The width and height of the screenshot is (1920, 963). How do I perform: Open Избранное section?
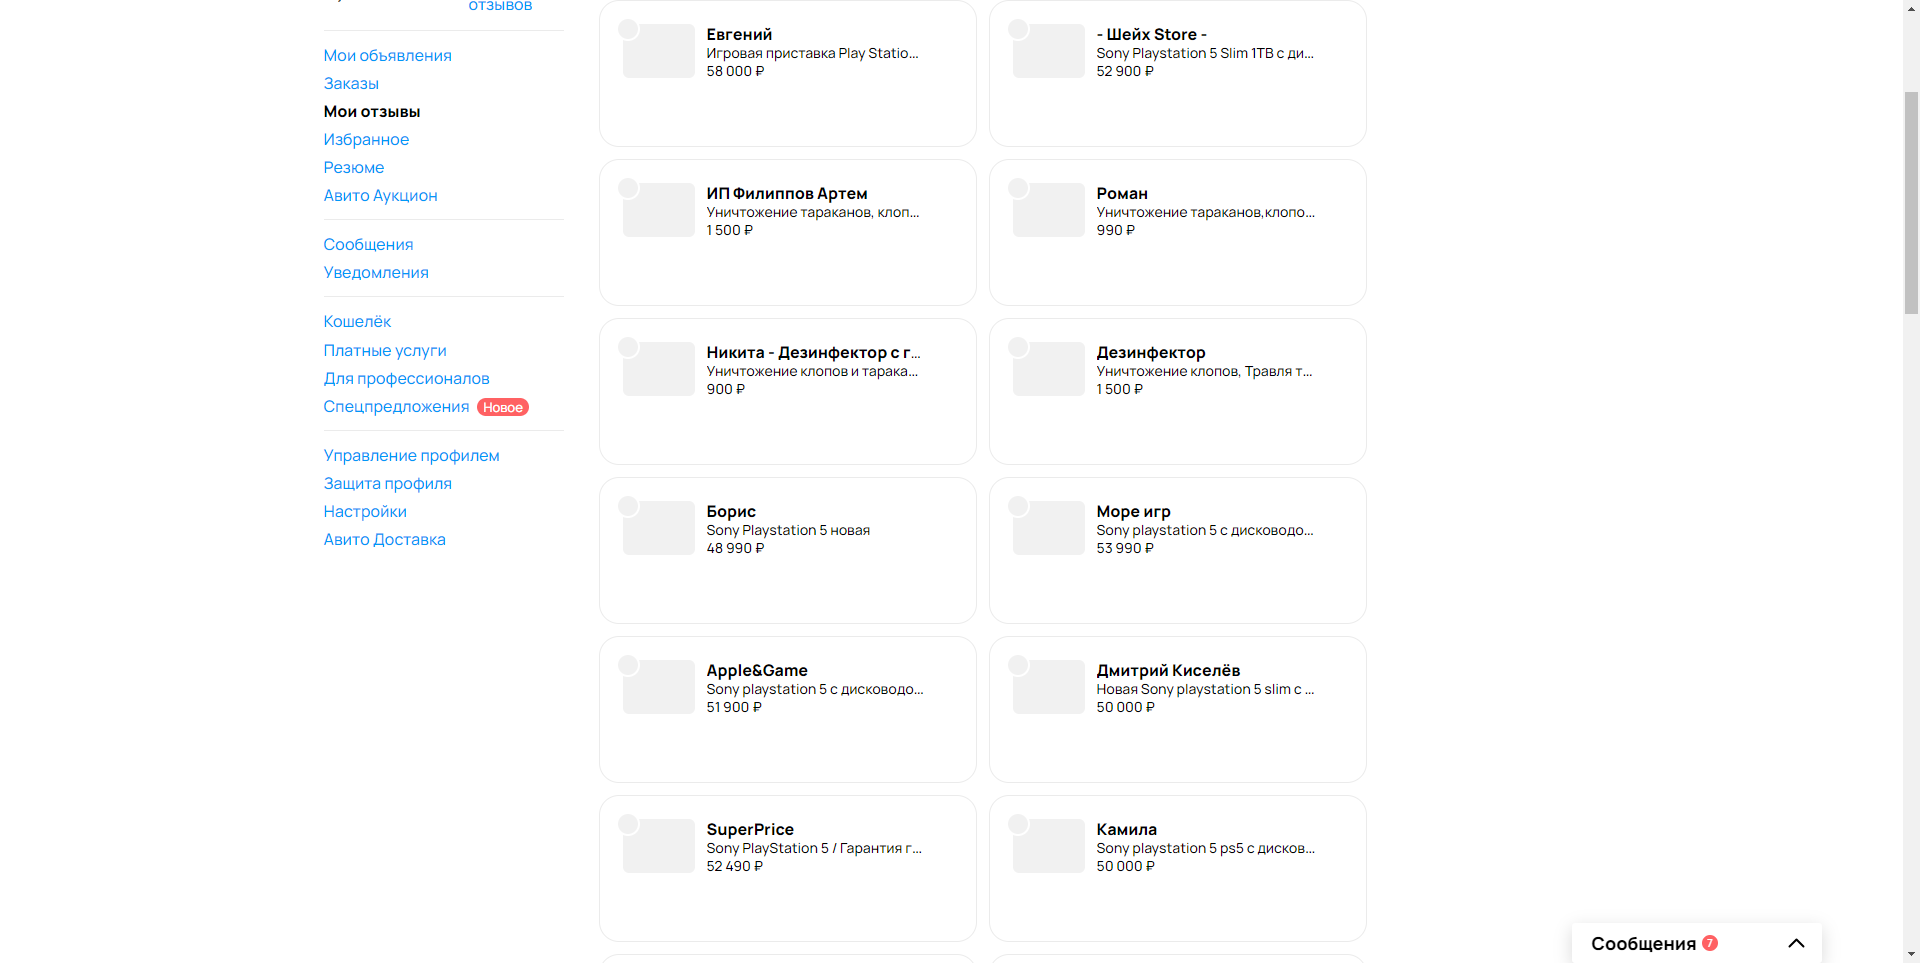click(366, 139)
